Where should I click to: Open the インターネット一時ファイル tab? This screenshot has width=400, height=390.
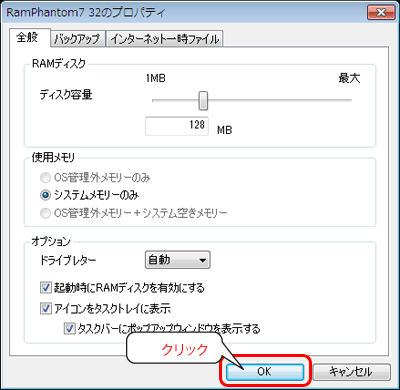pyautogui.click(x=165, y=39)
